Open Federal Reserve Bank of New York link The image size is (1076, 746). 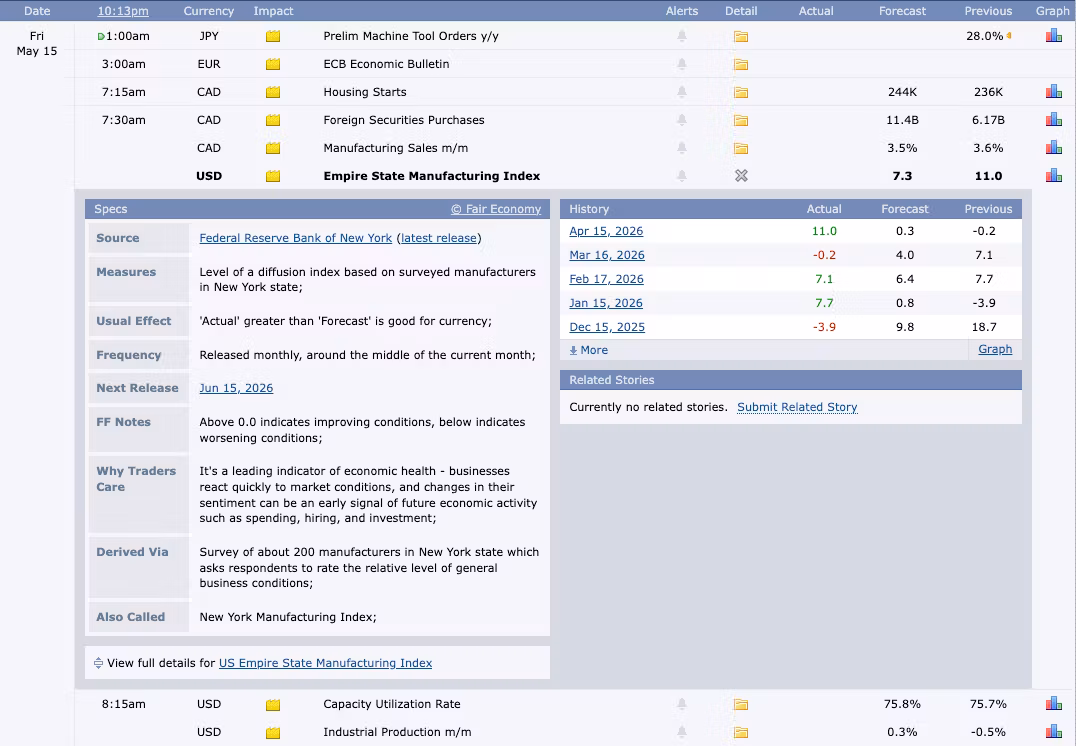tap(296, 238)
